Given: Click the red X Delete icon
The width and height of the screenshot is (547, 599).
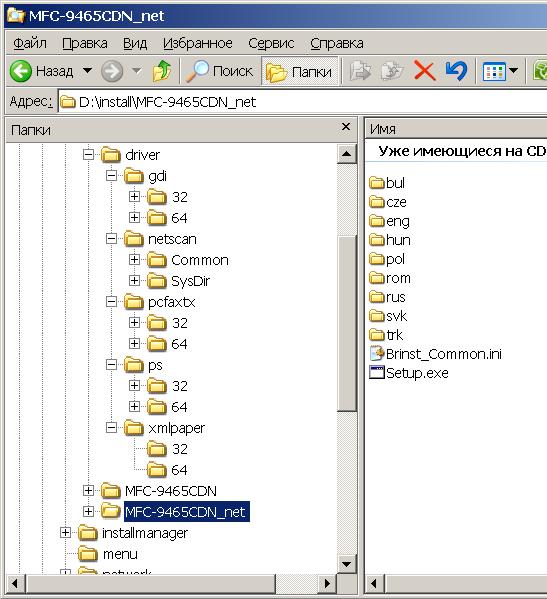Looking at the screenshot, I should (x=425, y=71).
